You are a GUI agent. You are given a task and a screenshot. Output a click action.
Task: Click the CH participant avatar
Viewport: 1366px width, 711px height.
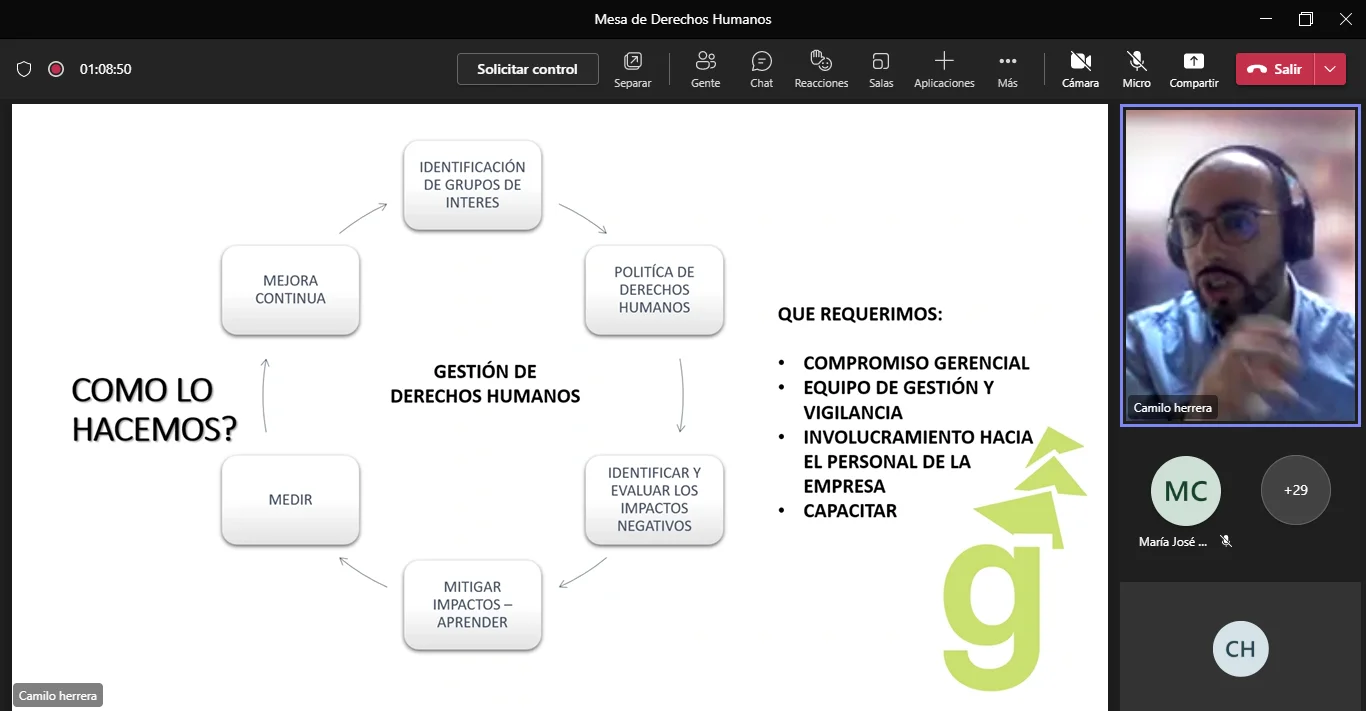click(x=1240, y=649)
